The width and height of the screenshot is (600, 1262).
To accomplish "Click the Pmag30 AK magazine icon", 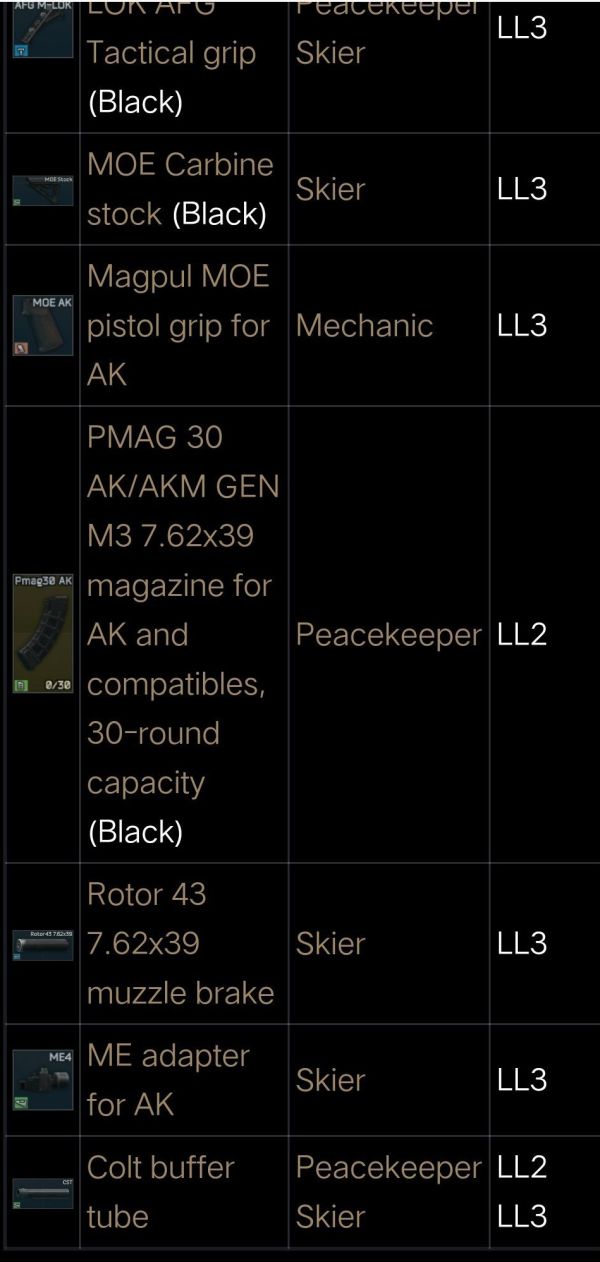I will coord(43,634).
